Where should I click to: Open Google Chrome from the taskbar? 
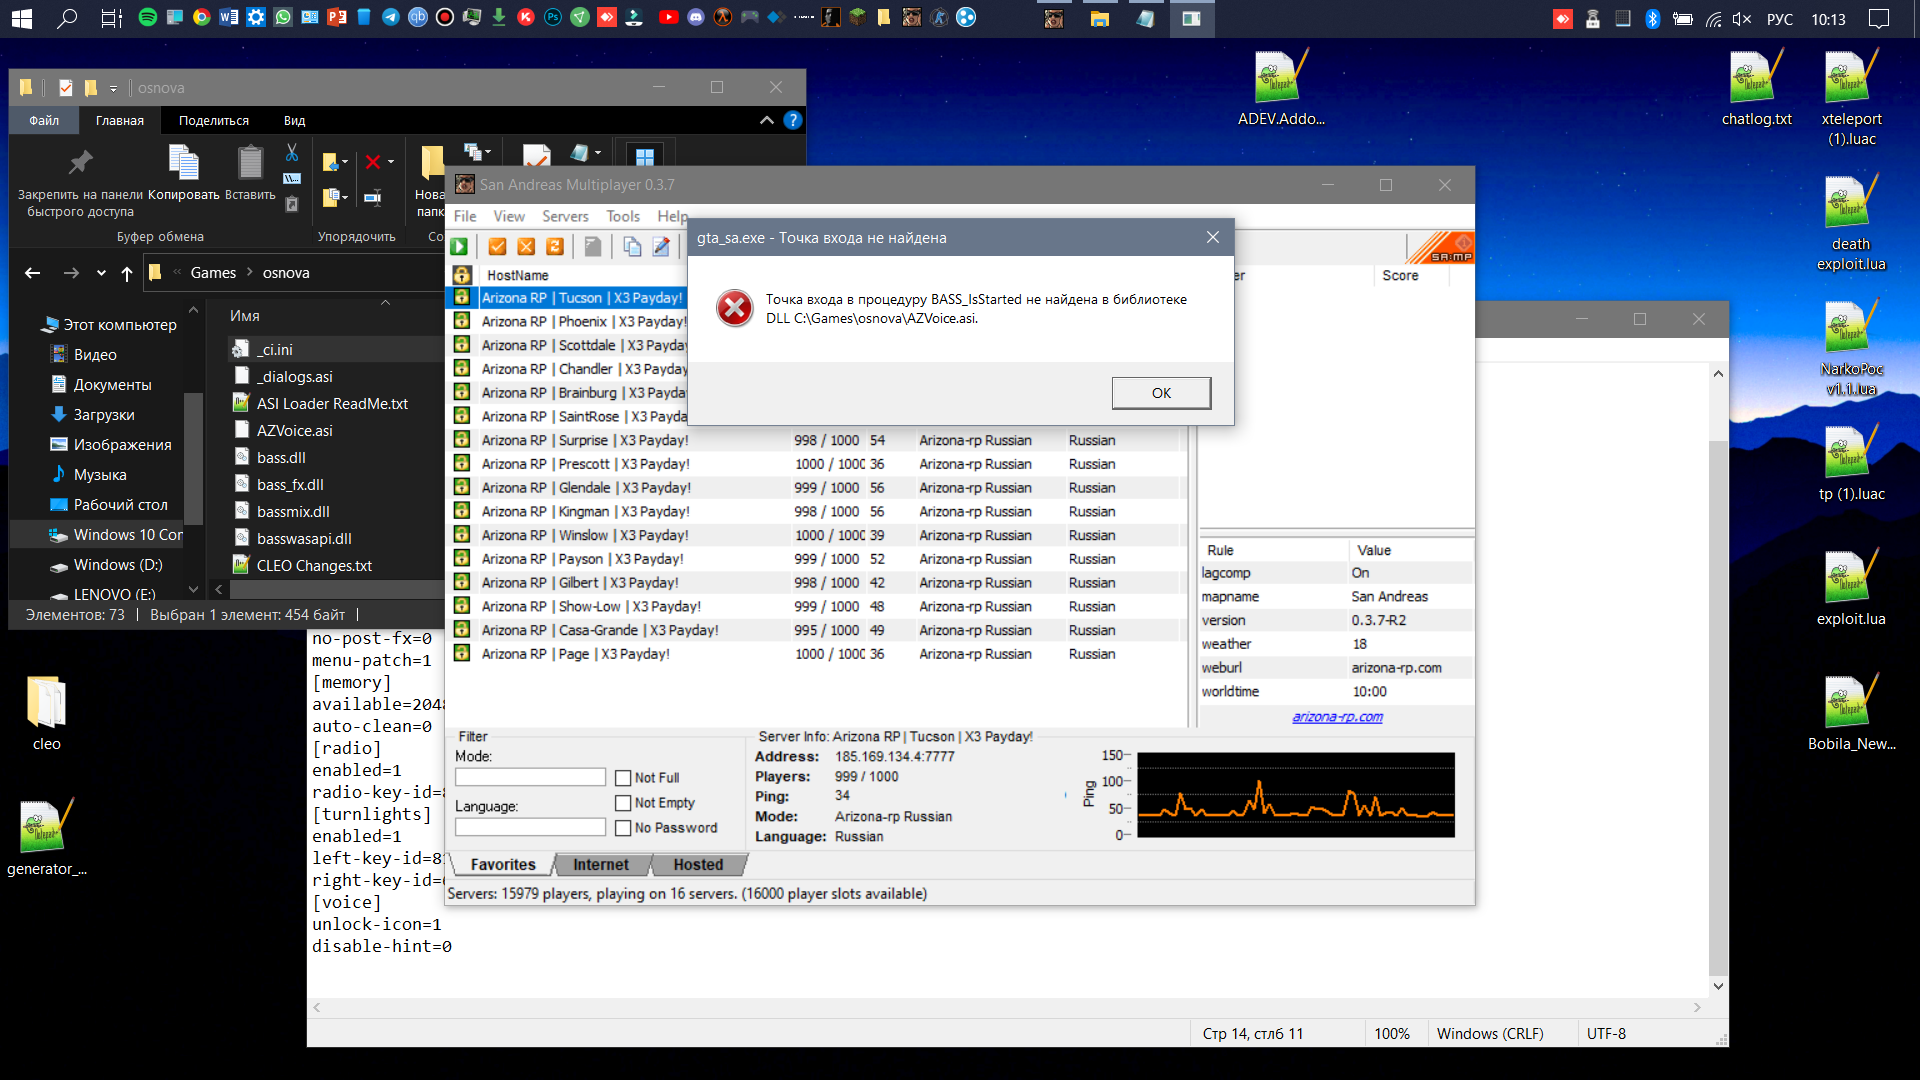pyautogui.click(x=202, y=18)
